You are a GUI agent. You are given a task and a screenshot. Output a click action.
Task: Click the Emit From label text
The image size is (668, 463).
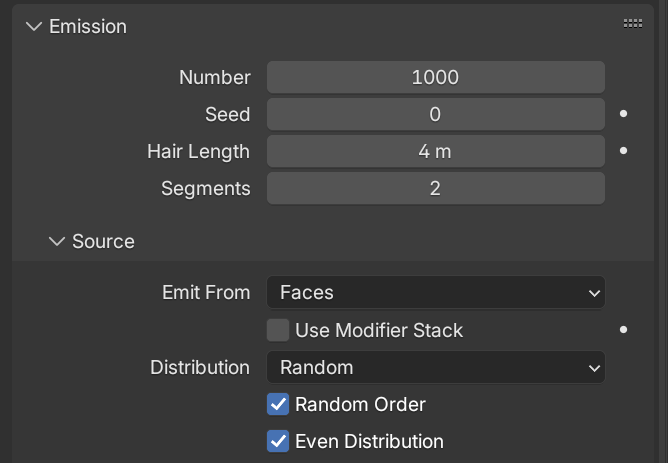206,292
